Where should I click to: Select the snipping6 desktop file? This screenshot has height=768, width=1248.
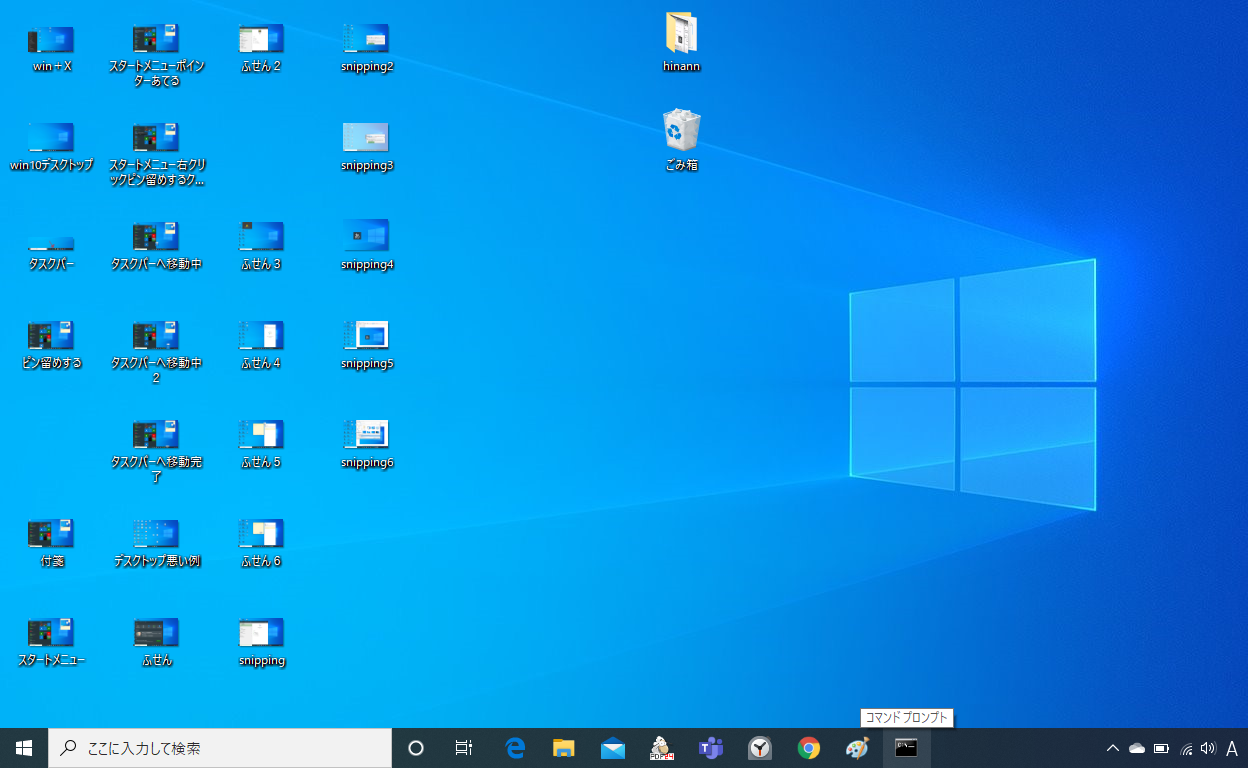(x=367, y=445)
